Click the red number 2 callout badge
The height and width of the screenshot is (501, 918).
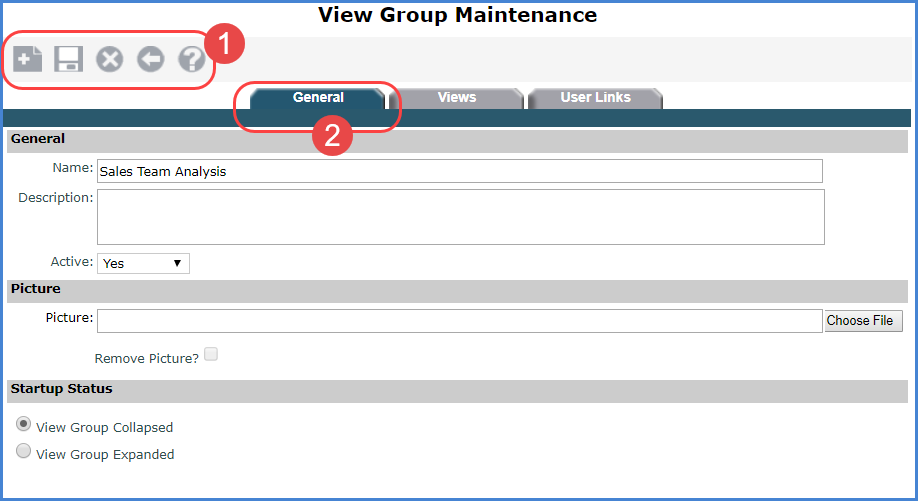point(332,136)
